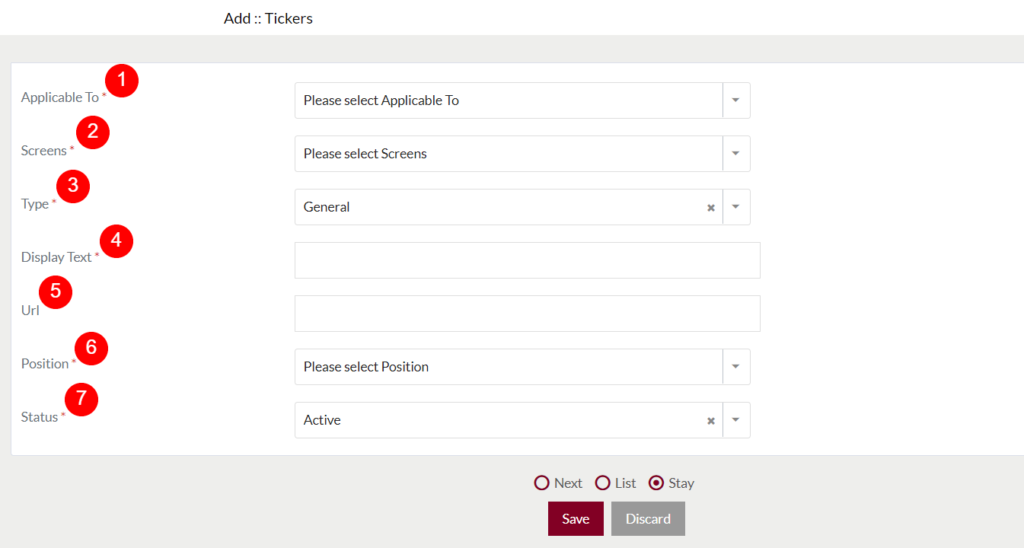Expand the Type dropdown arrow
Screen dimensions: 1024x548
coord(736,207)
